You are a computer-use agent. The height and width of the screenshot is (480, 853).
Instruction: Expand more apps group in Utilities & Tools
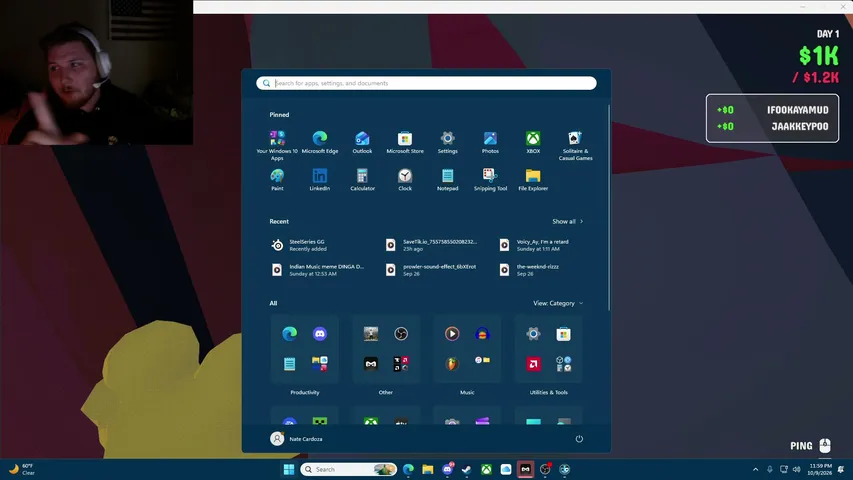(x=564, y=364)
